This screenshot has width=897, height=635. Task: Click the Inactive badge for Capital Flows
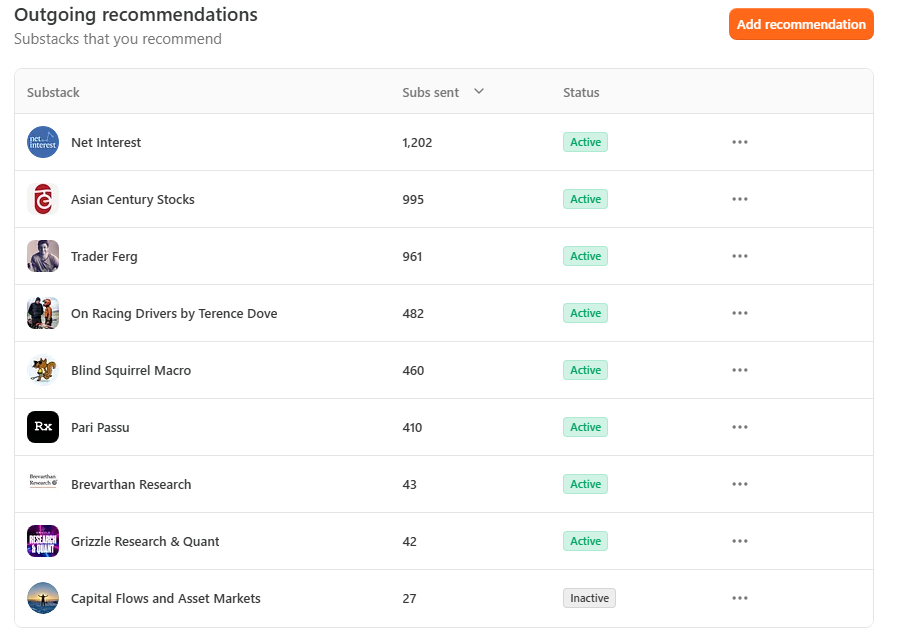click(589, 598)
